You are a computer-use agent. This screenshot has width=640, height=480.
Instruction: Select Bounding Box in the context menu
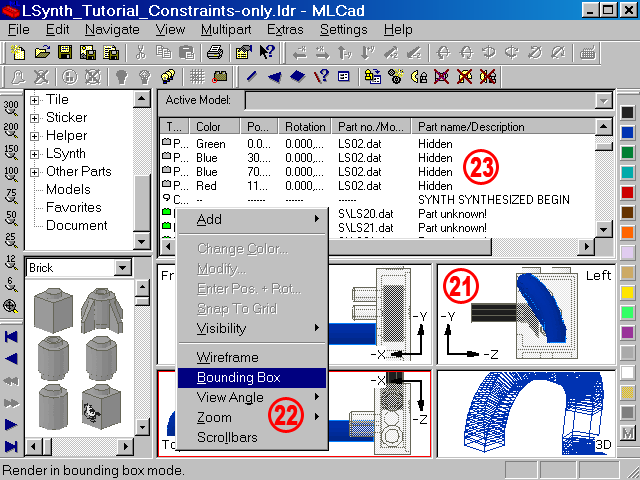(252, 378)
